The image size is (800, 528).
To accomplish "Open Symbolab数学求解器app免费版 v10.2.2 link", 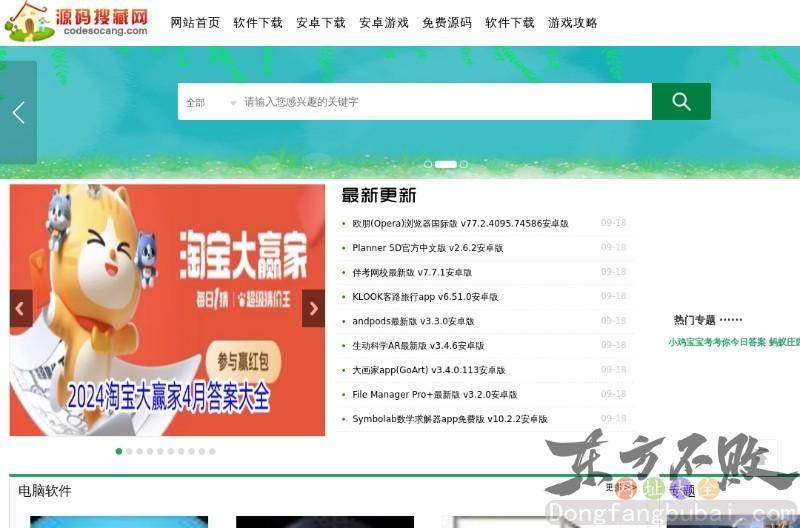I will coord(449,419).
